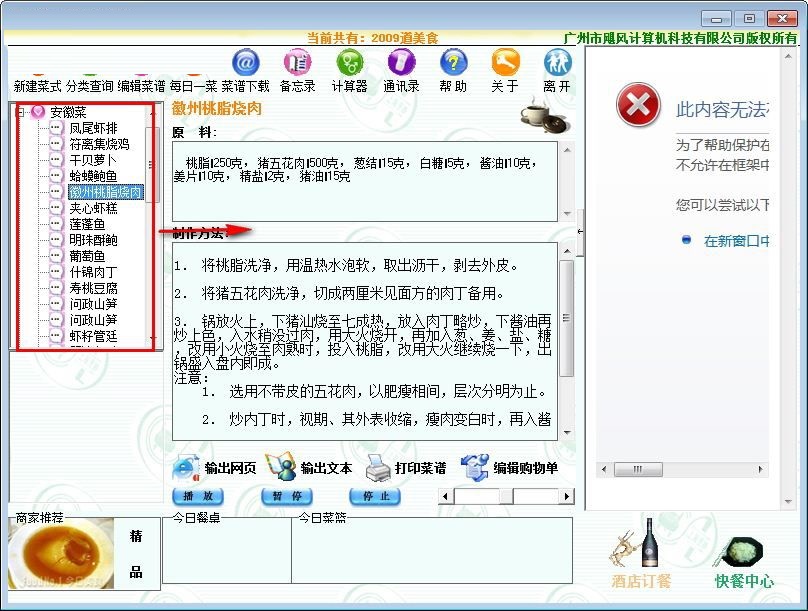Click the 今日菜篮 panel box
Viewport: 808px width, 611px height.
click(432, 551)
